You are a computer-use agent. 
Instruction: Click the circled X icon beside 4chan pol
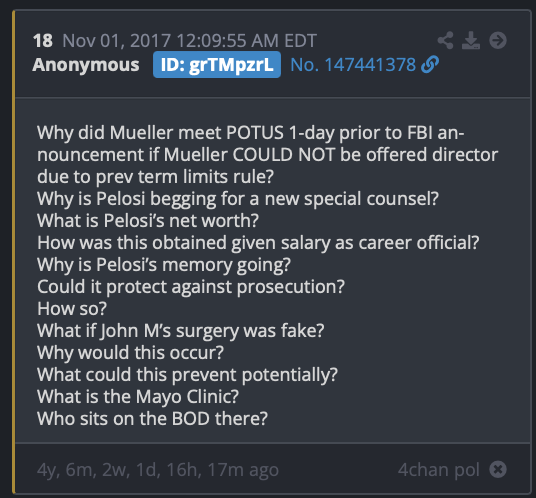[498, 469]
